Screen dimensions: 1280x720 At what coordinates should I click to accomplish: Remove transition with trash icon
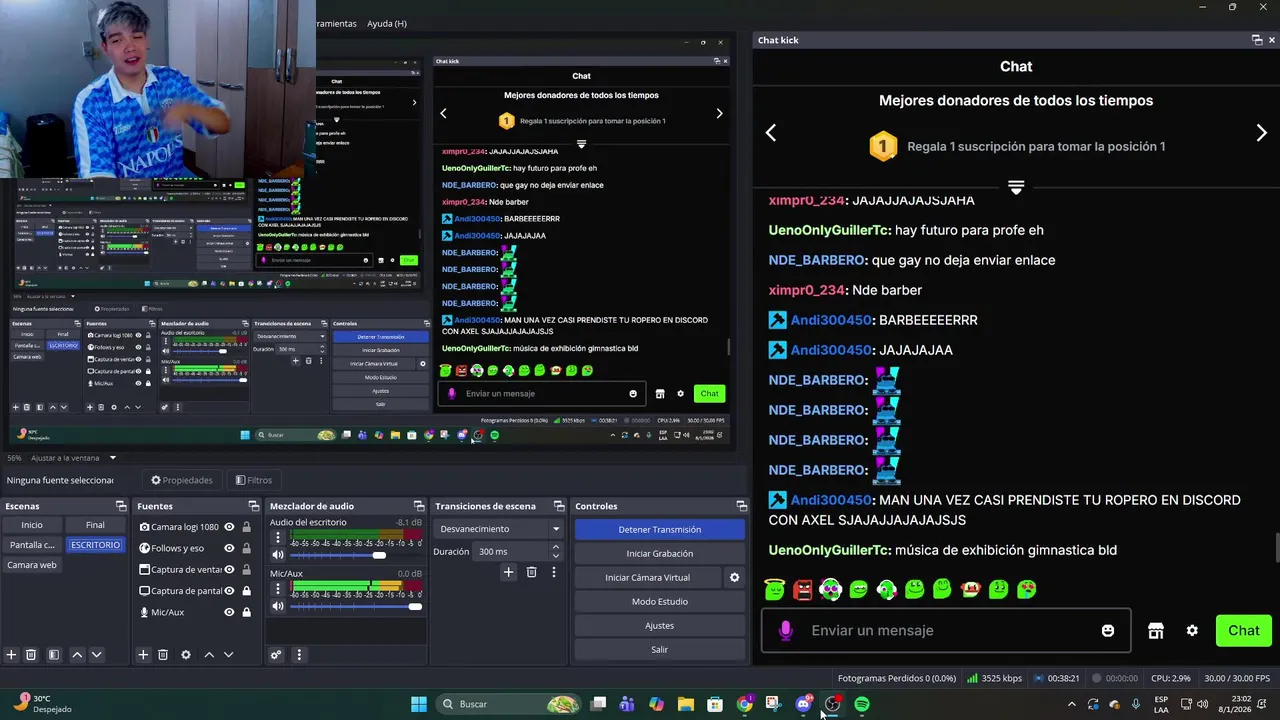point(531,572)
